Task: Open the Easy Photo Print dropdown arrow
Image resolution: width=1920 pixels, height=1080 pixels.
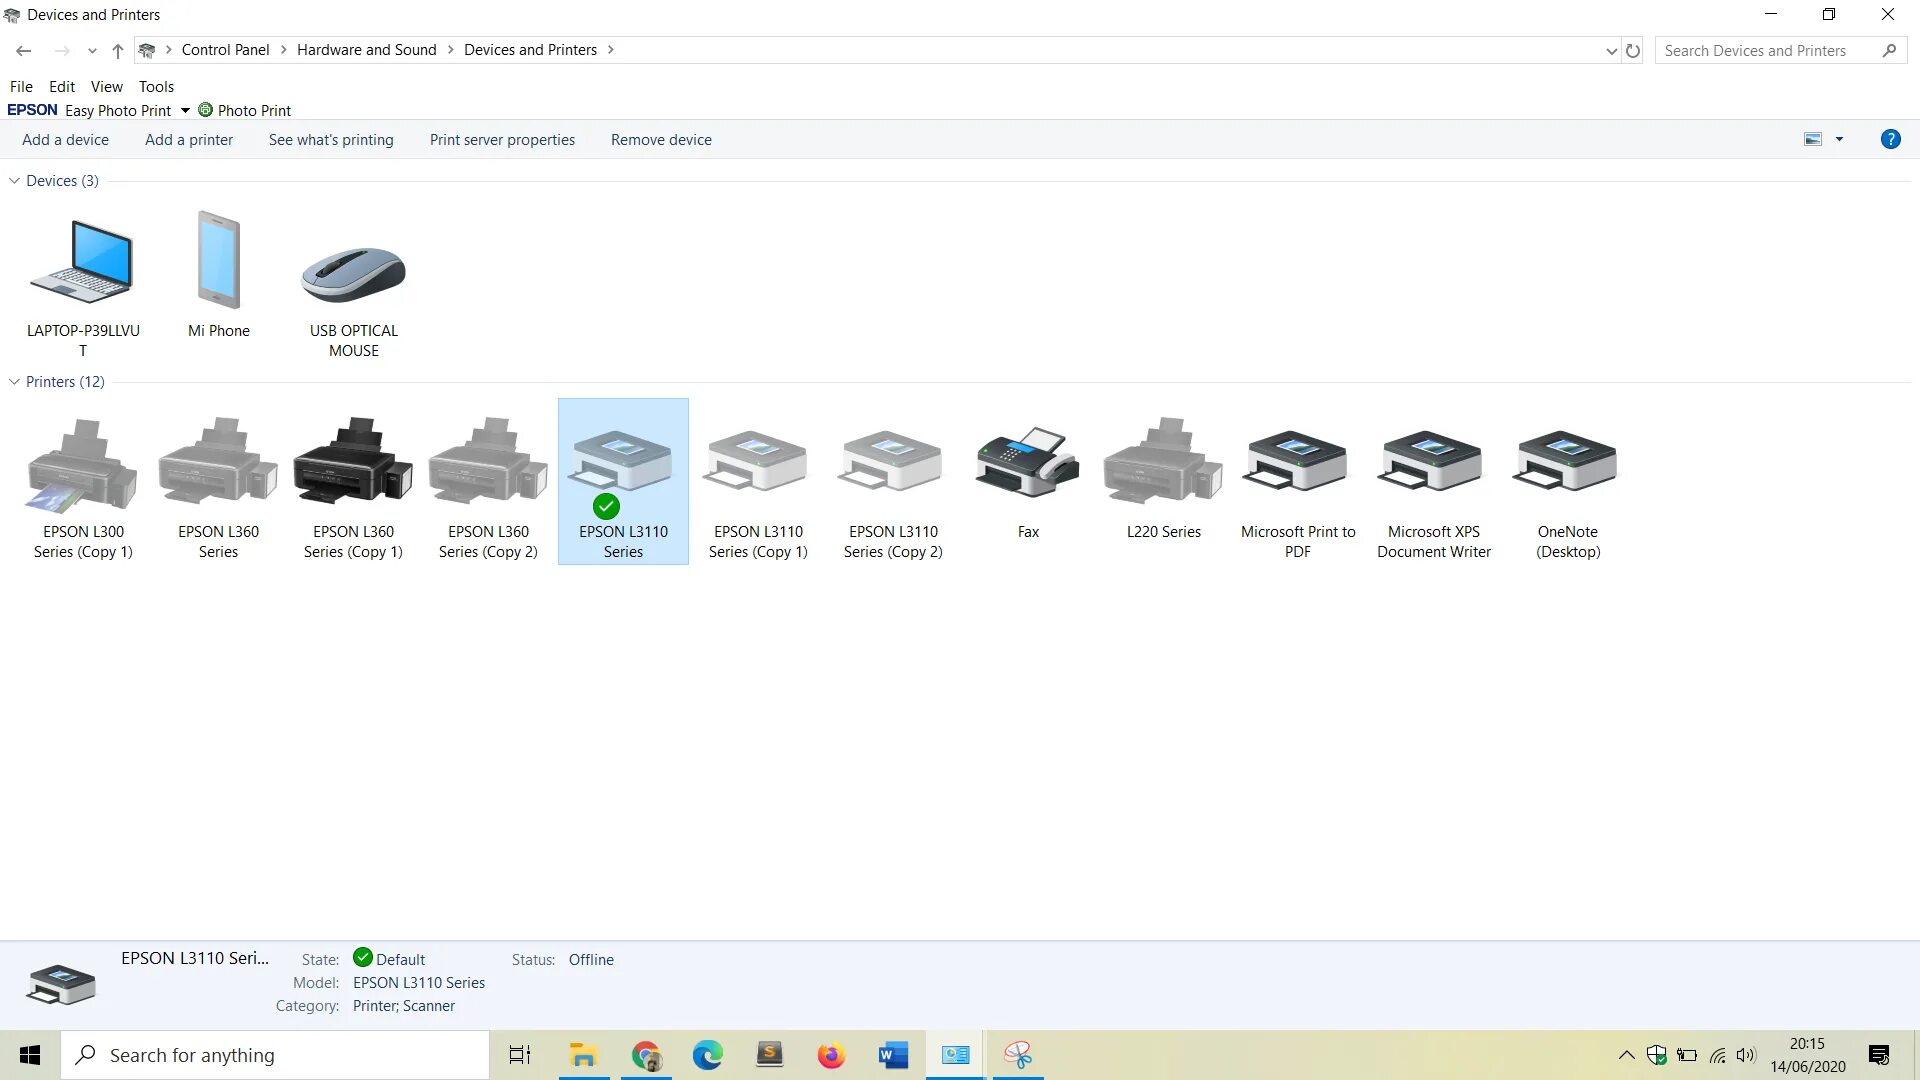Action: click(x=185, y=111)
